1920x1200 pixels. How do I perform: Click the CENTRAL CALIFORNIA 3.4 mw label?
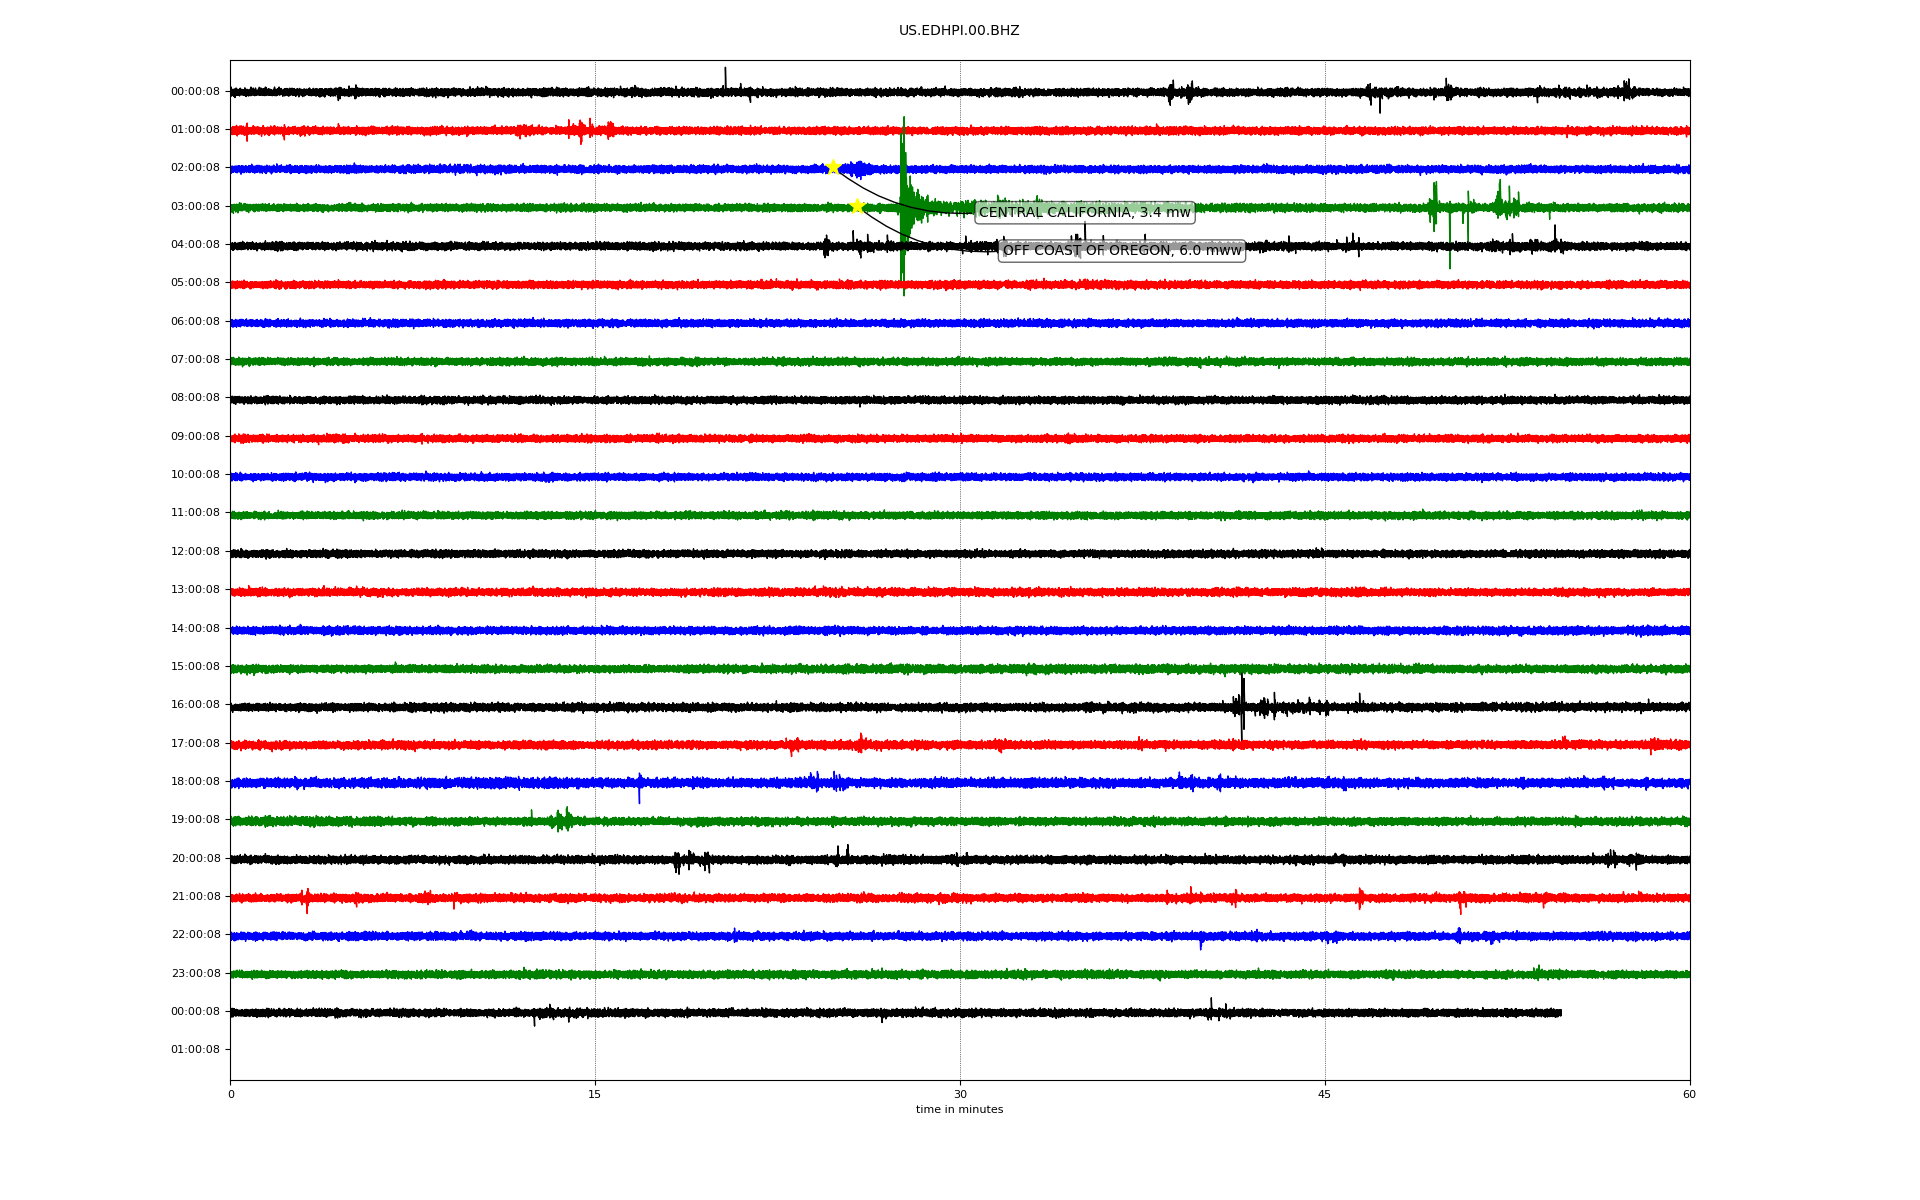[1084, 212]
